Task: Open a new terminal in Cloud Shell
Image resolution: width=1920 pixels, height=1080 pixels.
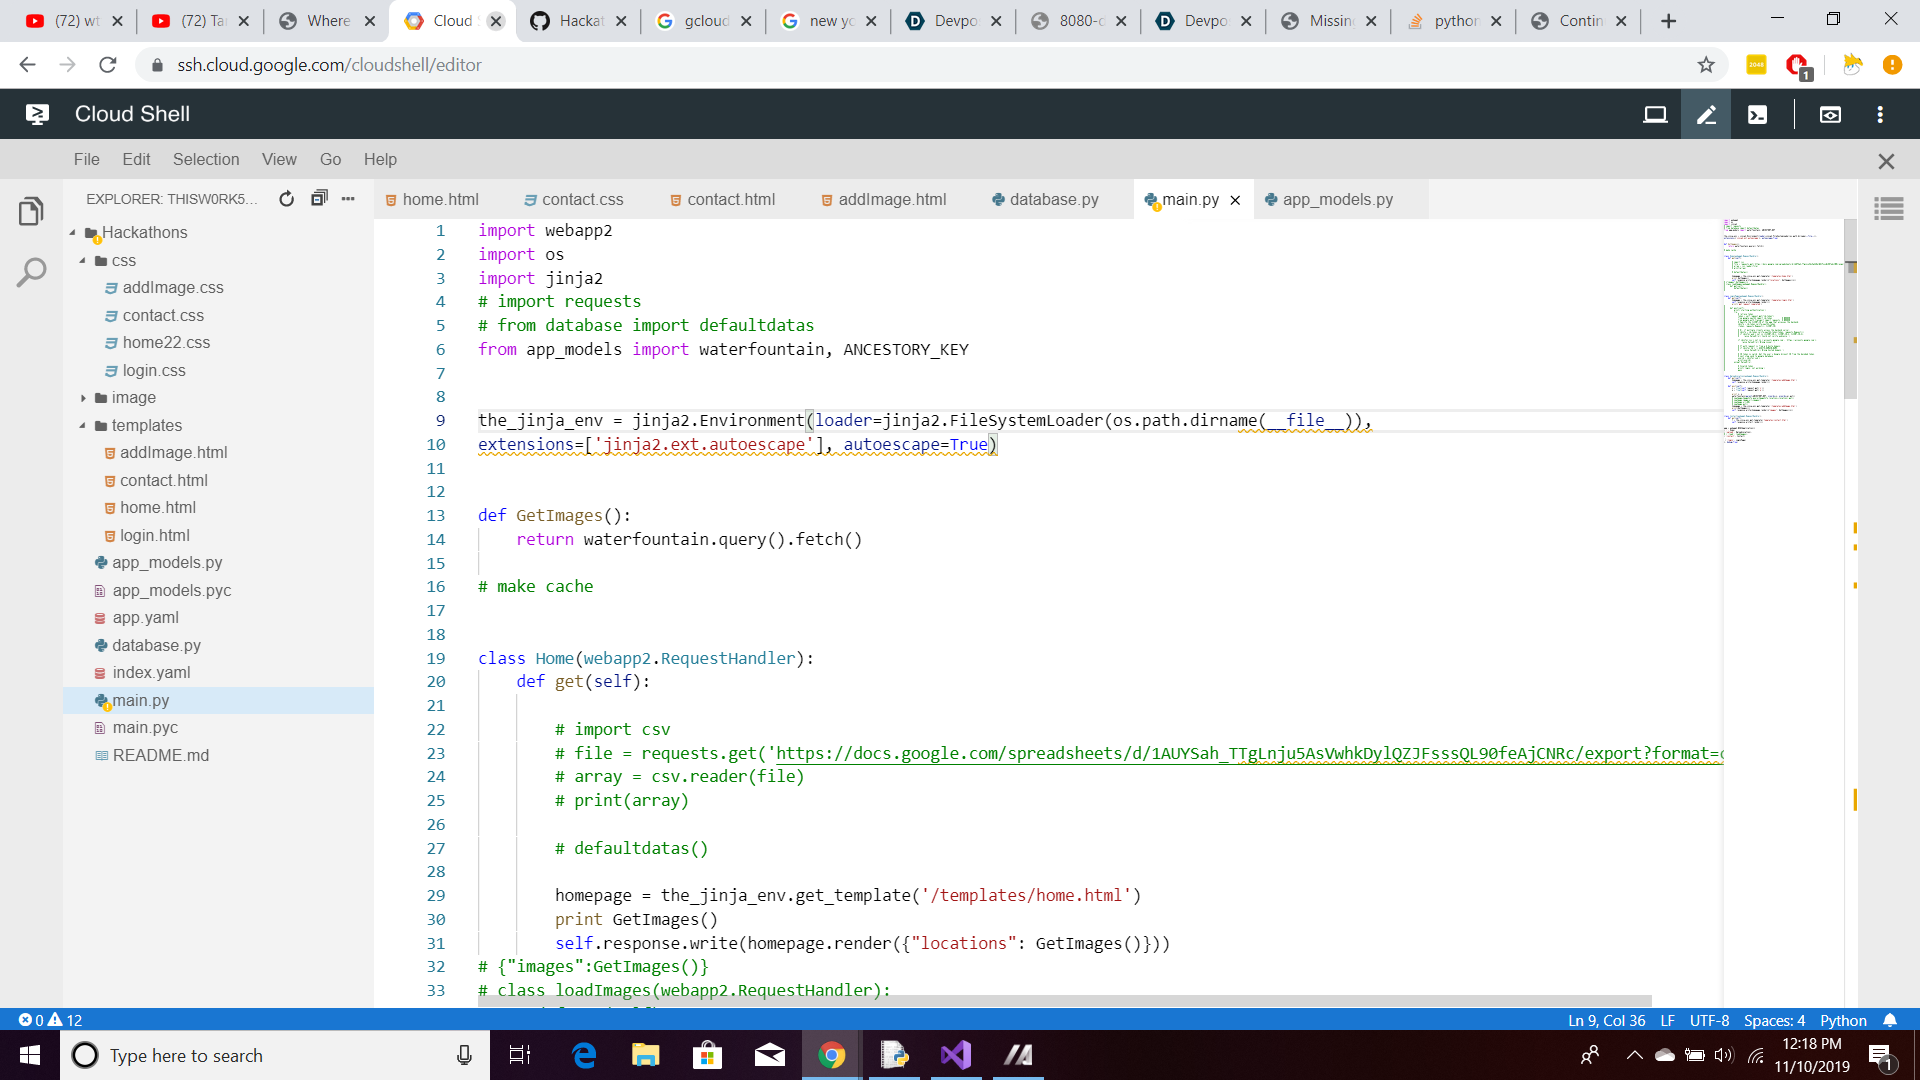Action: click(x=1758, y=113)
